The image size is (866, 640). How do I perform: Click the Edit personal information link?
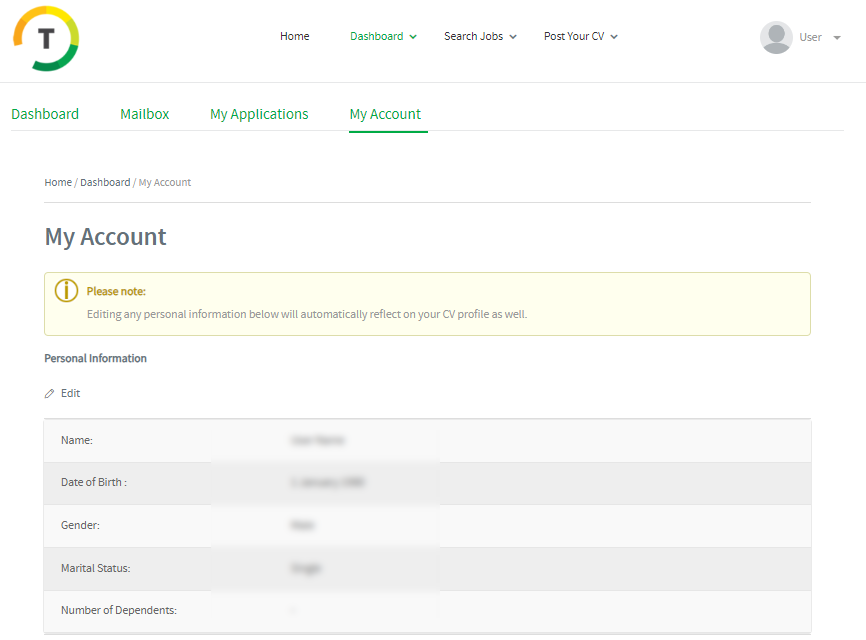(70, 393)
